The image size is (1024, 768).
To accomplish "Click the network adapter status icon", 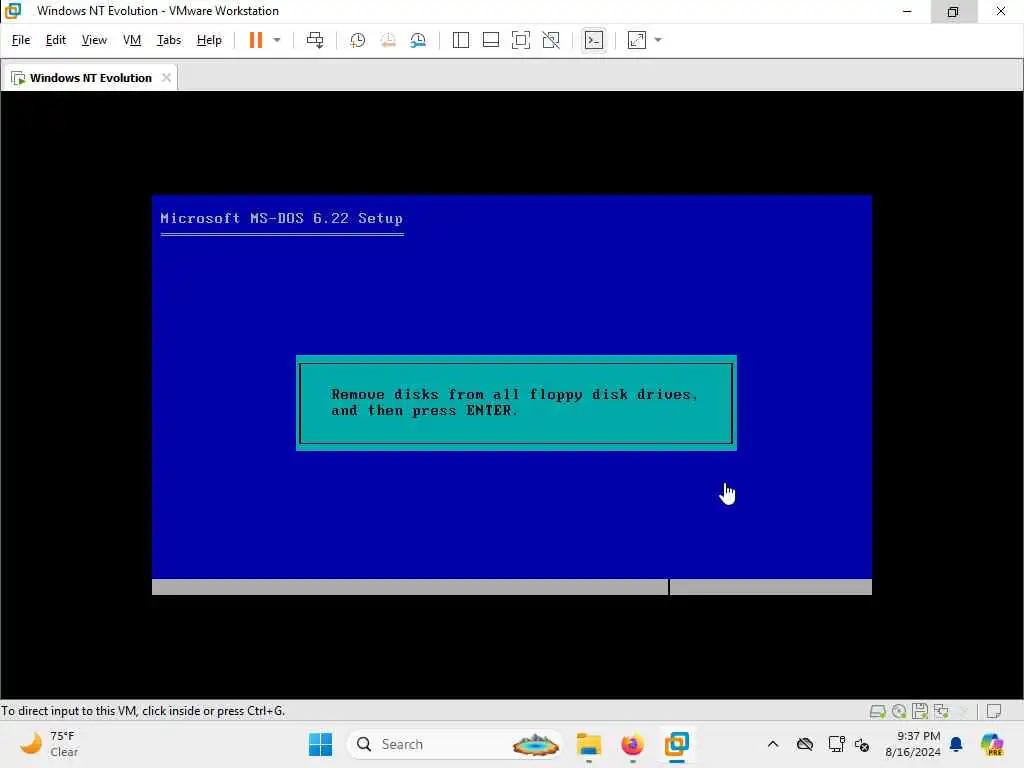I will point(941,711).
